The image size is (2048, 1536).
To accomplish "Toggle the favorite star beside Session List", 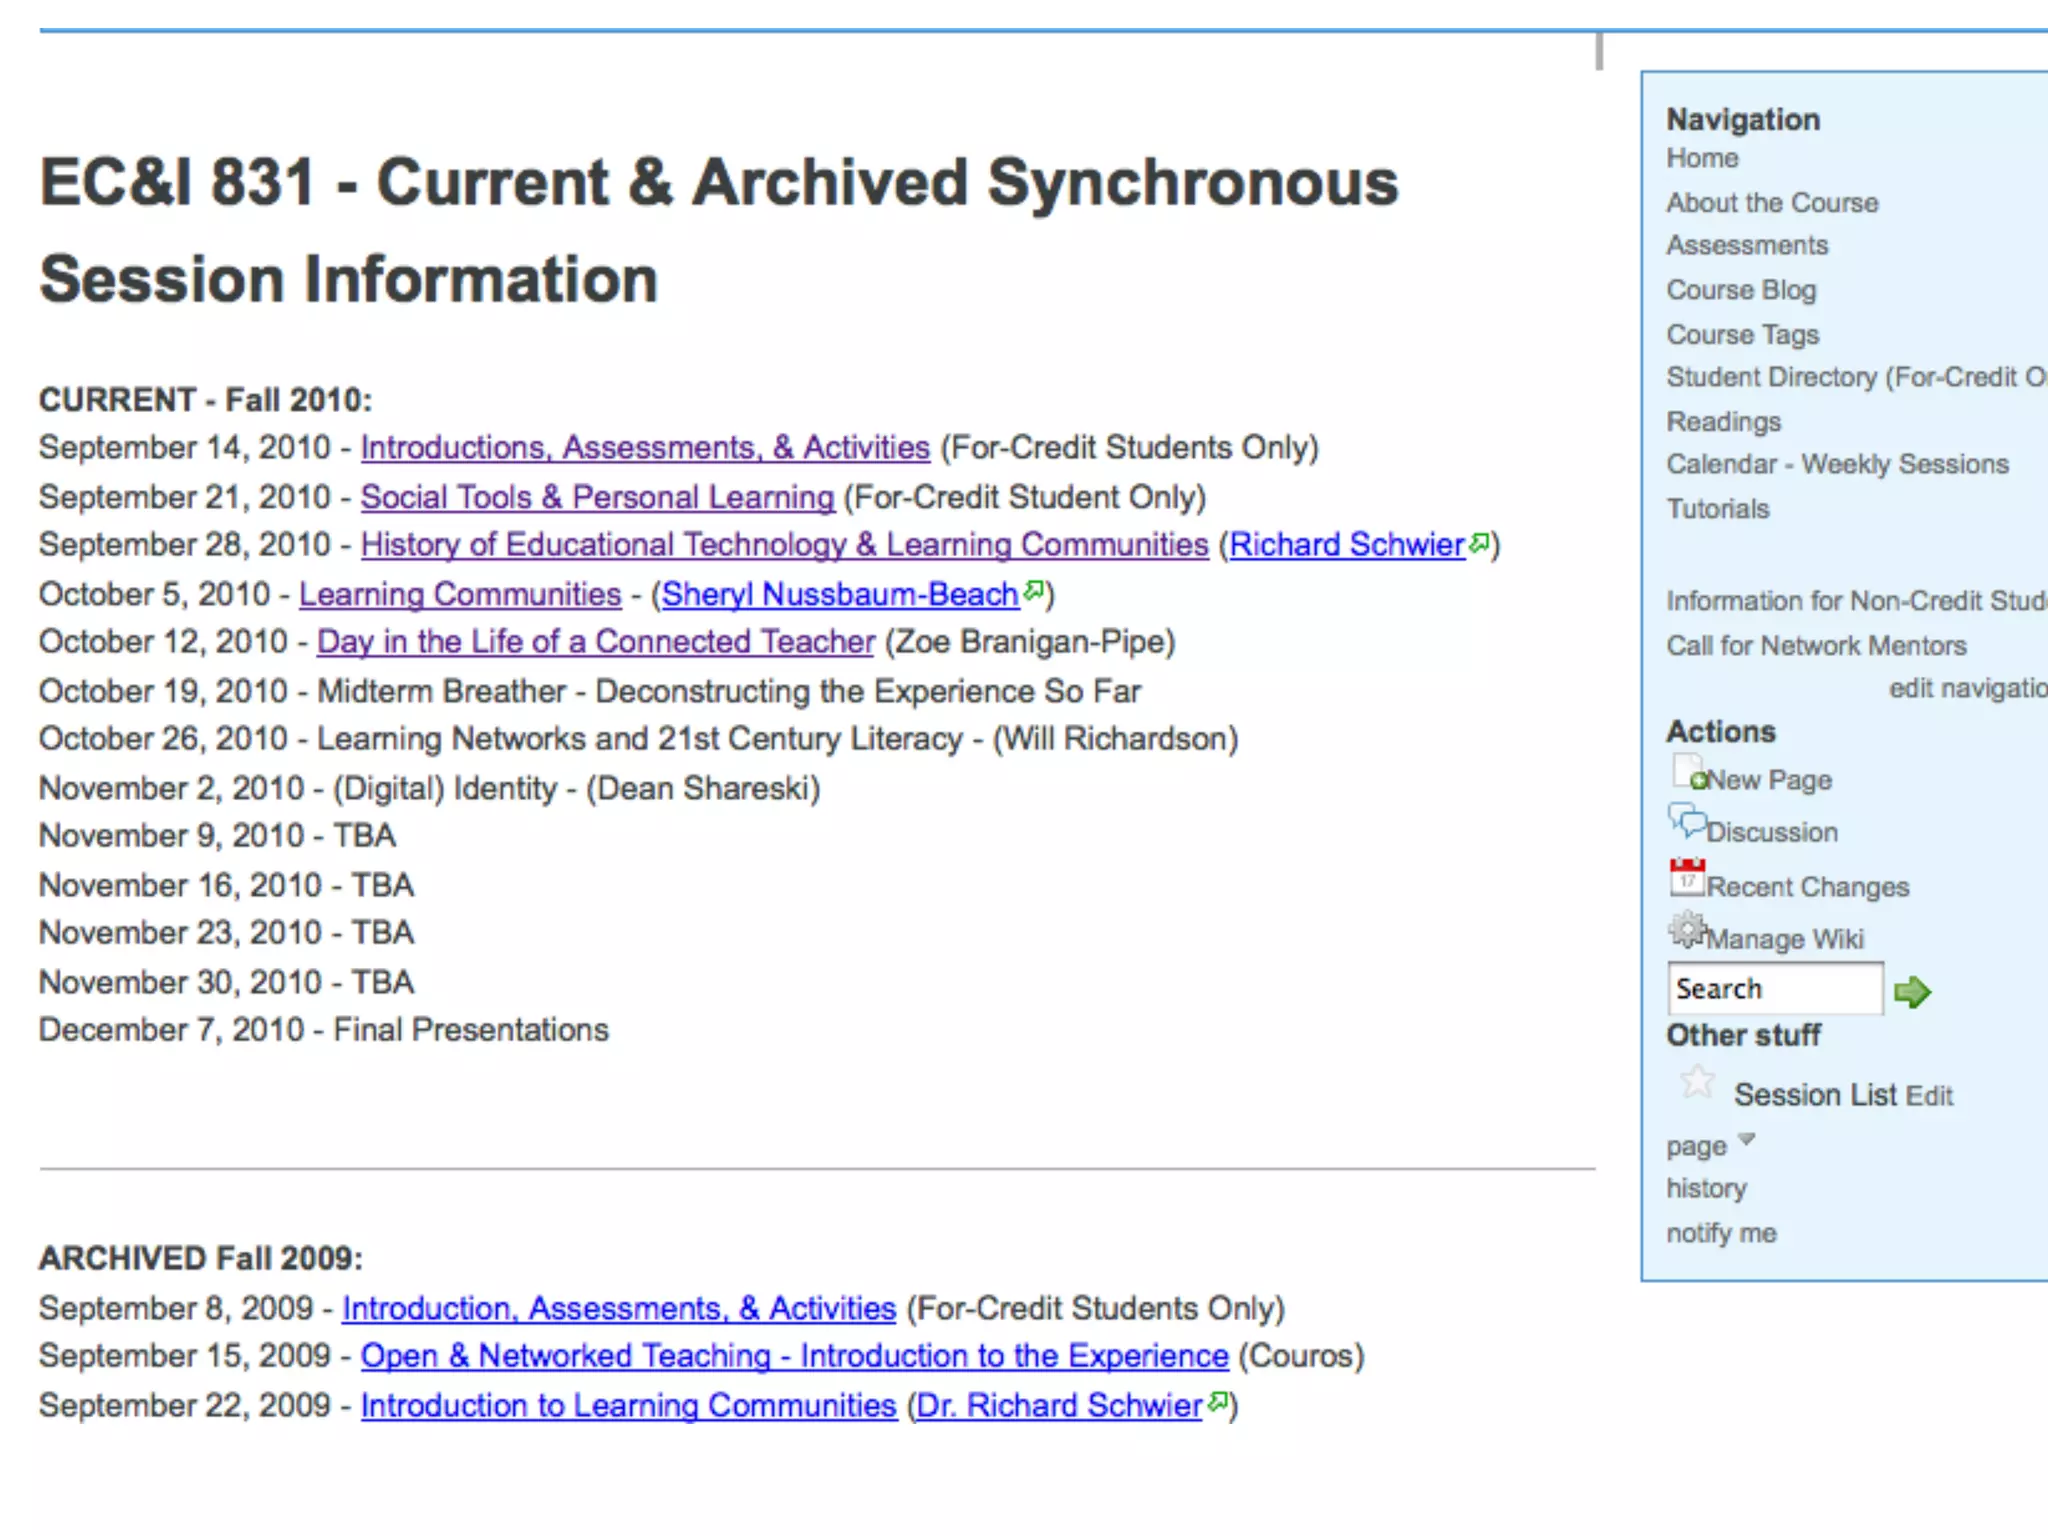I will click(x=1697, y=1082).
